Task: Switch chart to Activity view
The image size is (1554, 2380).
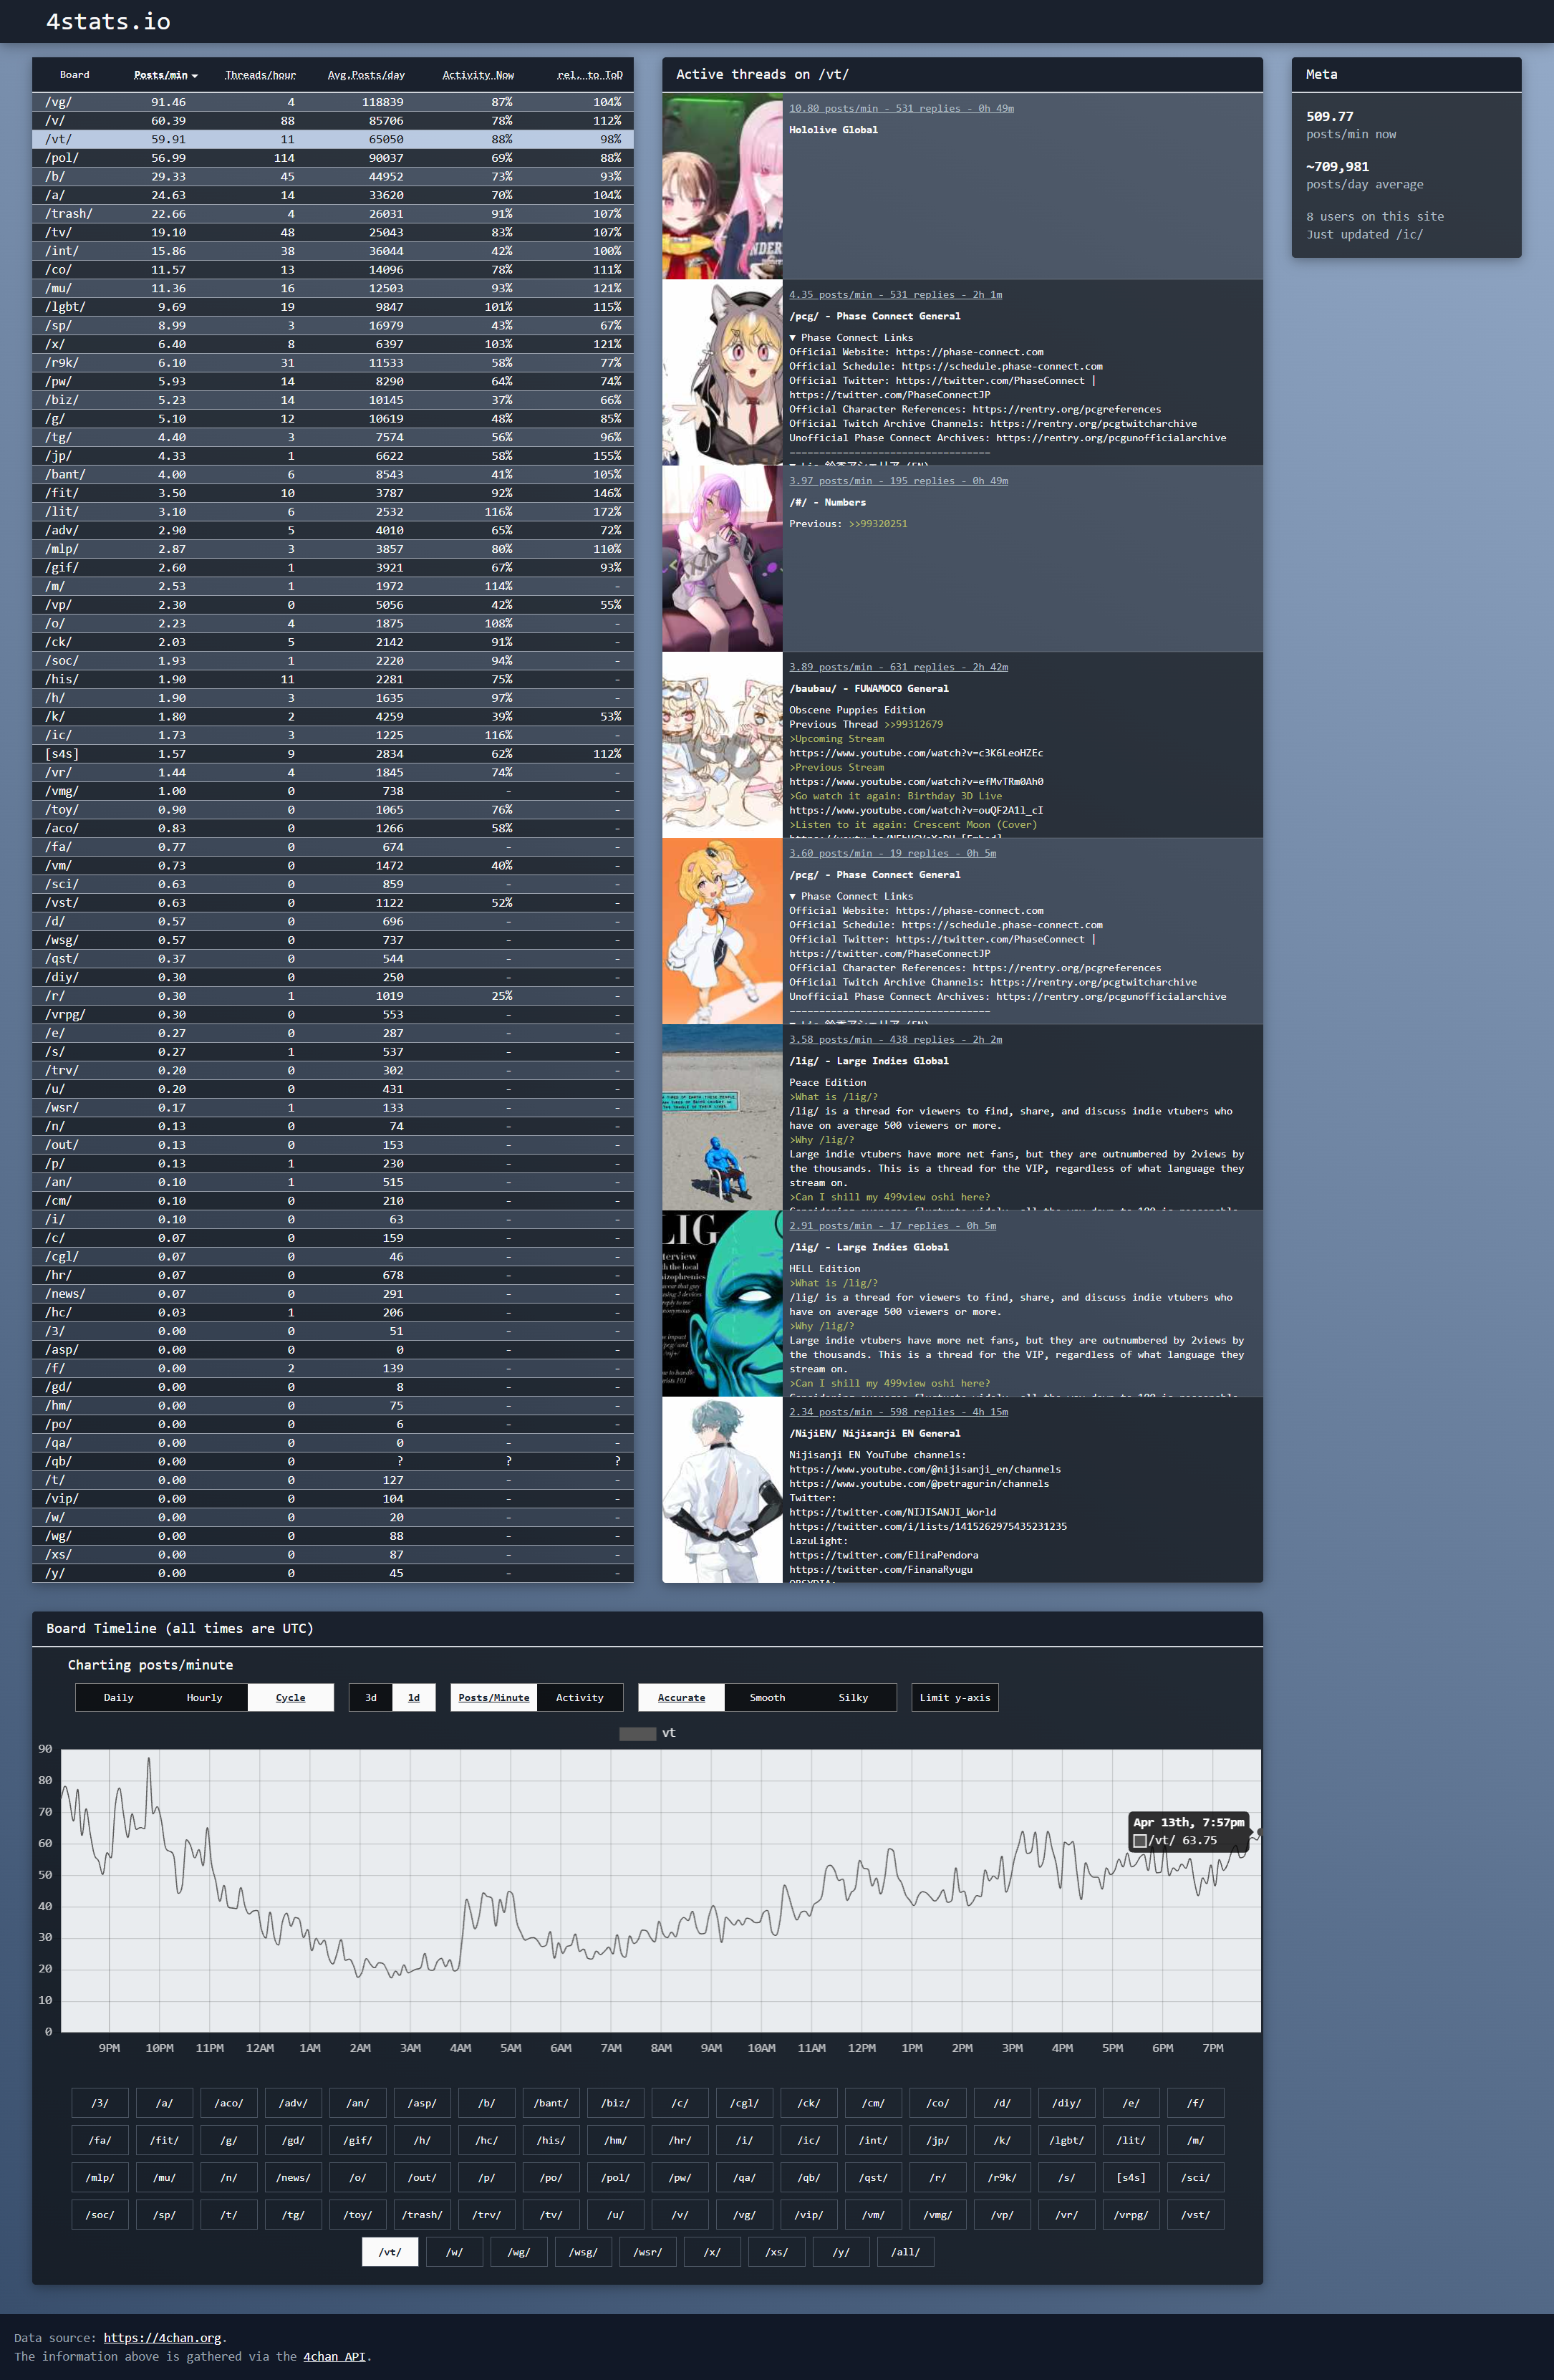Action: tap(579, 1697)
